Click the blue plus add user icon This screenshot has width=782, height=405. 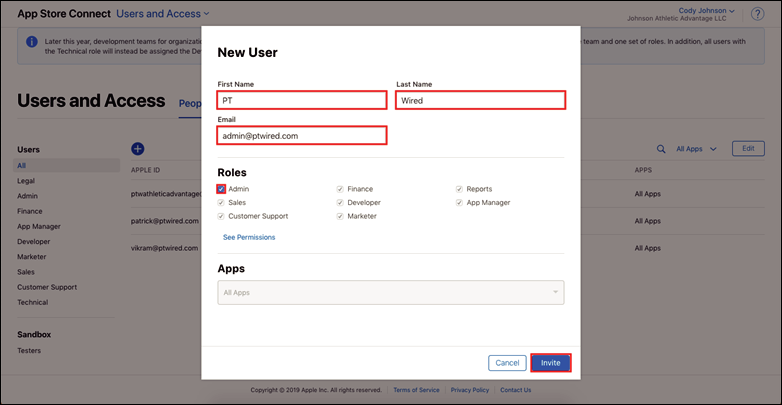point(137,148)
